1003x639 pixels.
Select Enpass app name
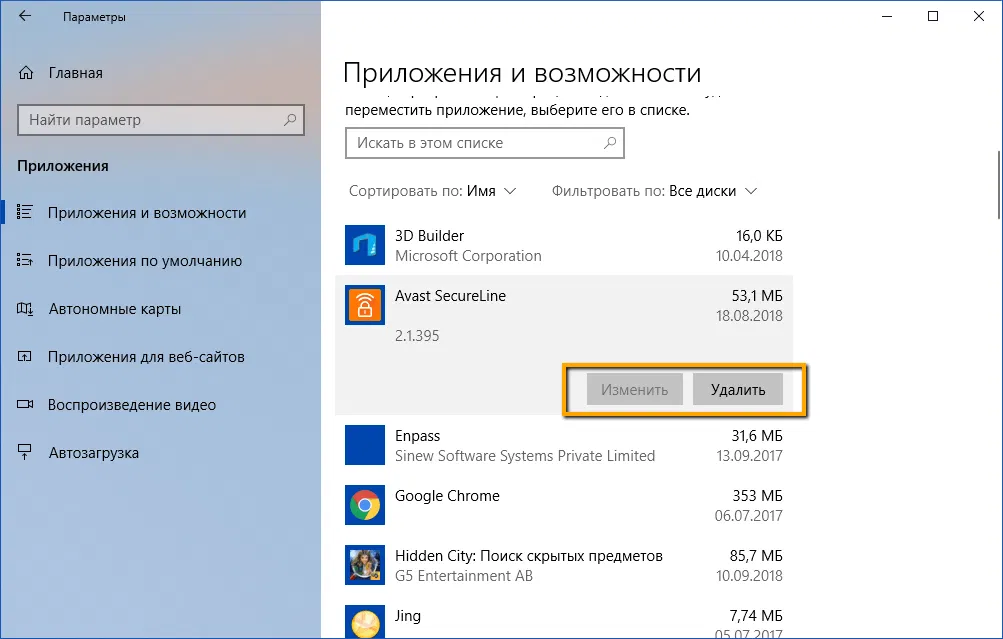tap(417, 436)
